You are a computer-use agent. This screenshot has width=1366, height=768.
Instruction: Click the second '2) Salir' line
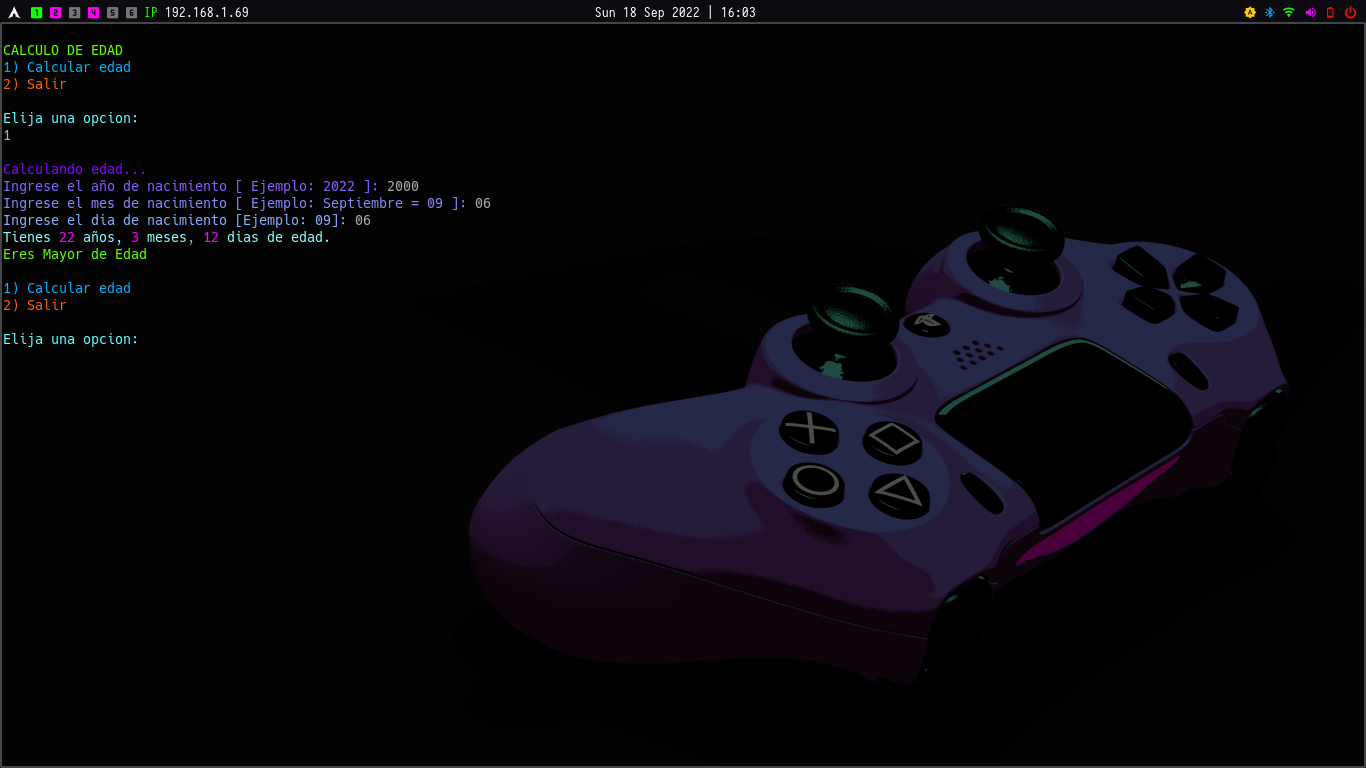pyautogui.click(x=35, y=305)
